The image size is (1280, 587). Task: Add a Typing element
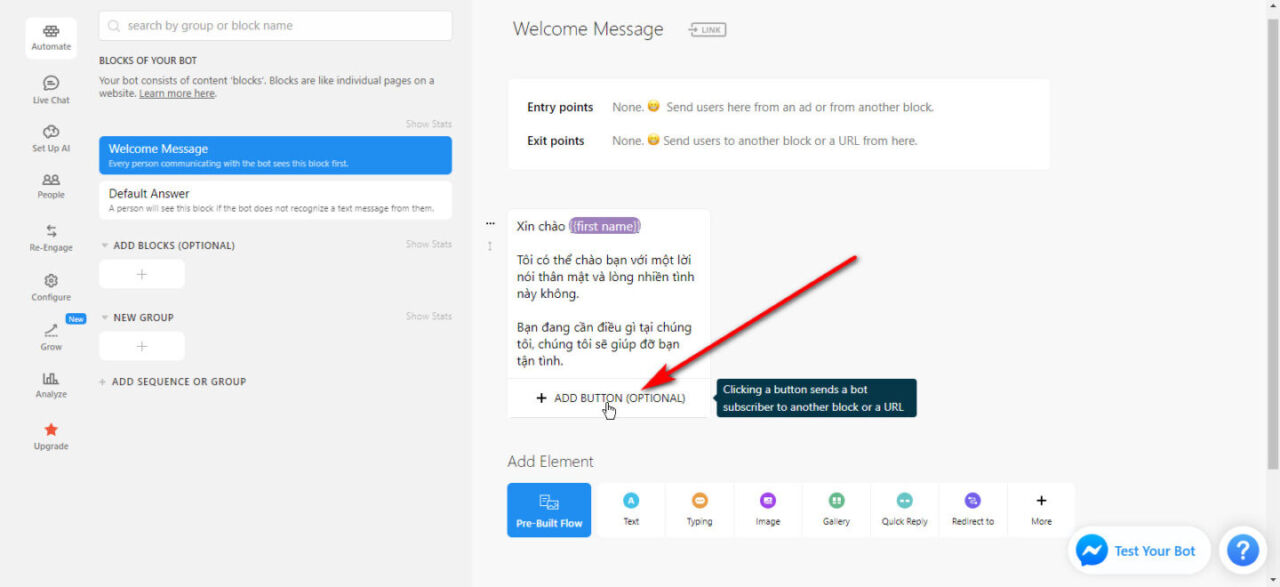coord(699,509)
